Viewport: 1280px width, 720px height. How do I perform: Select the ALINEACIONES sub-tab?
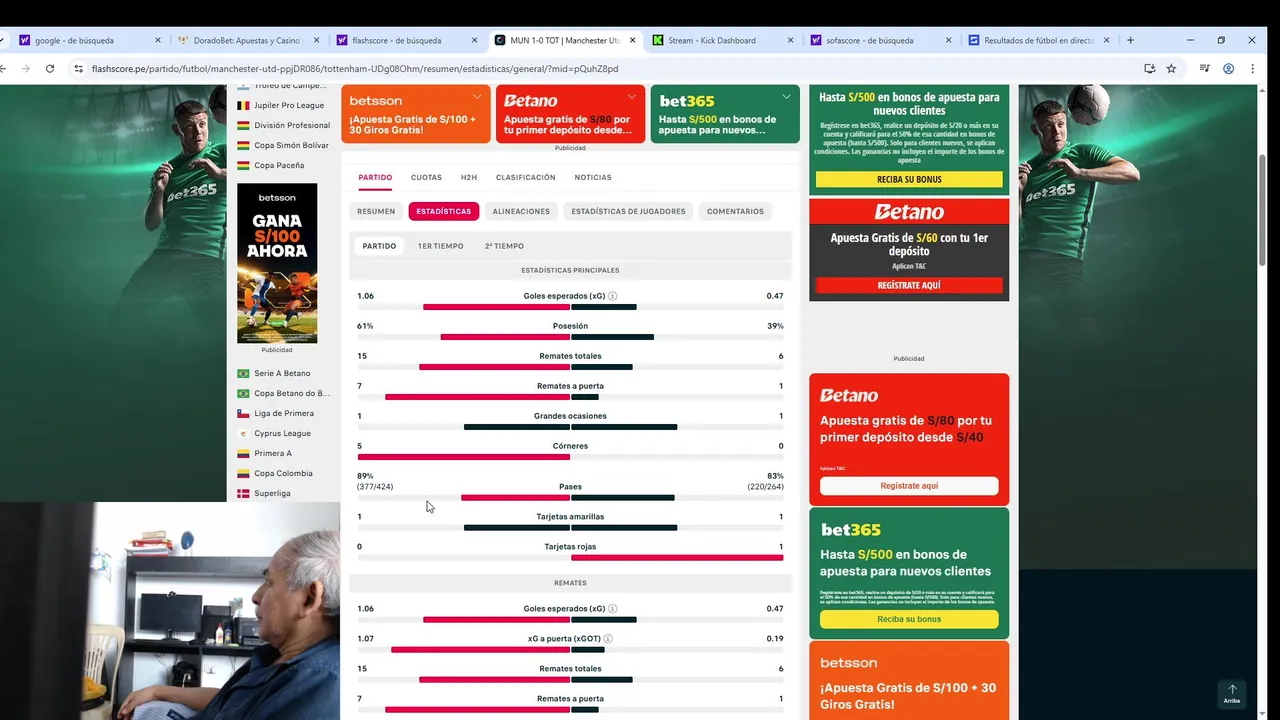pos(521,211)
